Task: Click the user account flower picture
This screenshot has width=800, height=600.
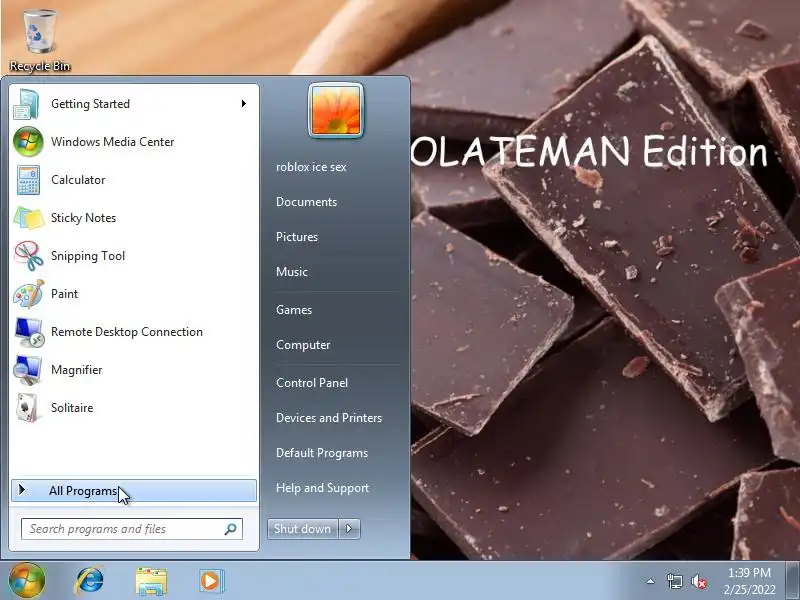Action: pyautogui.click(x=336, y=110)
